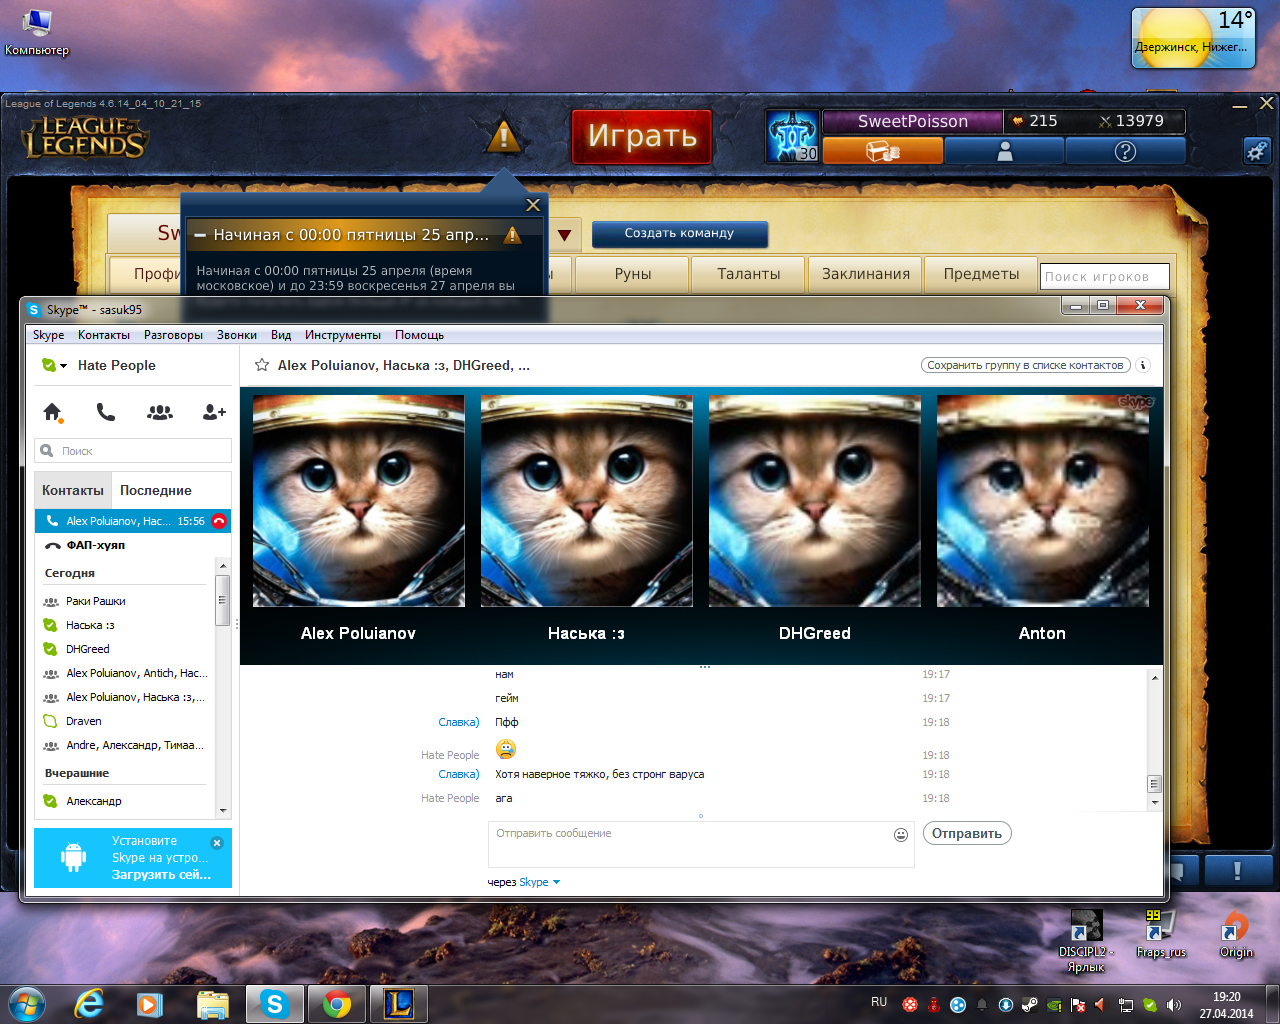Click the Skype contacts Поиск search field

133,451
